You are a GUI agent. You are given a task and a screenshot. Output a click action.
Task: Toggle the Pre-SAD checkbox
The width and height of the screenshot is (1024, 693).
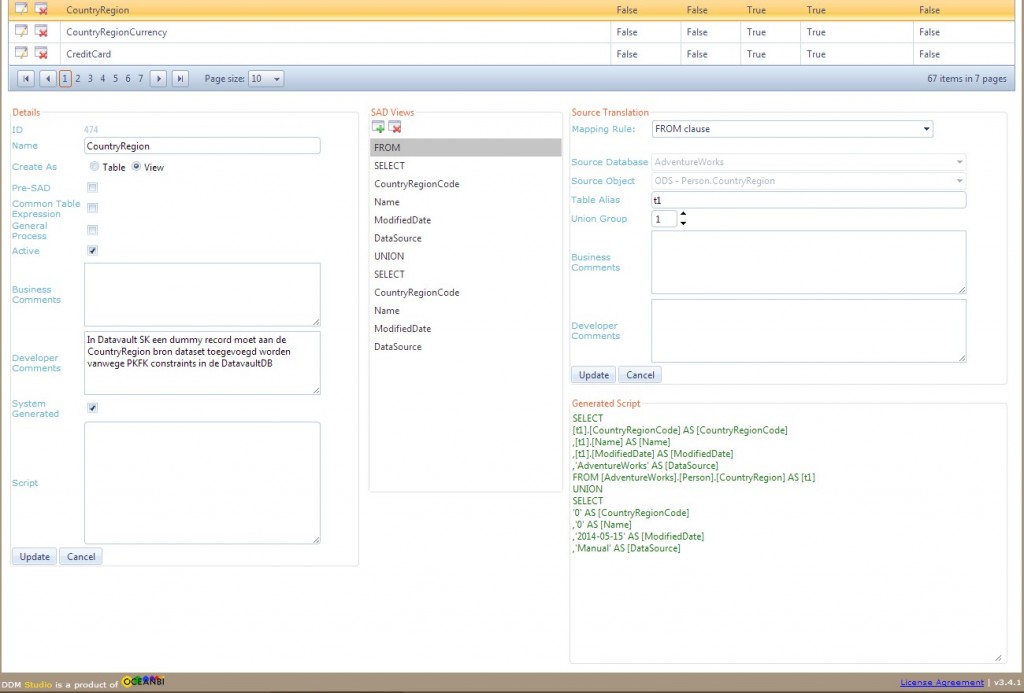pos(93,187)
